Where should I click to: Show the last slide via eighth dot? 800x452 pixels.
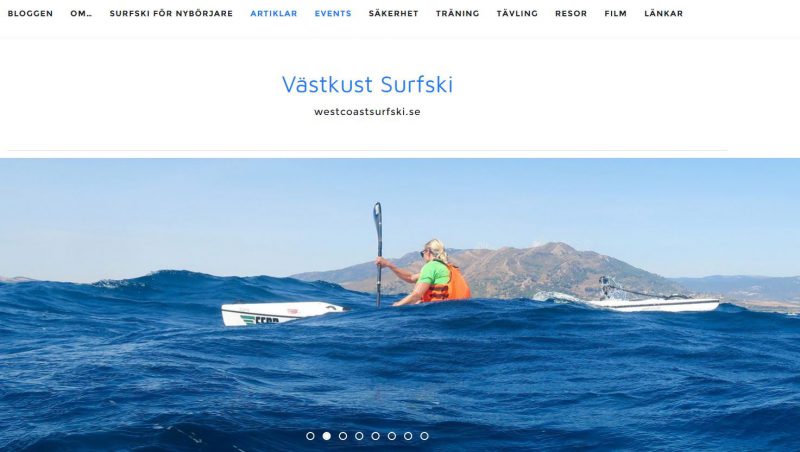[424, 436]
